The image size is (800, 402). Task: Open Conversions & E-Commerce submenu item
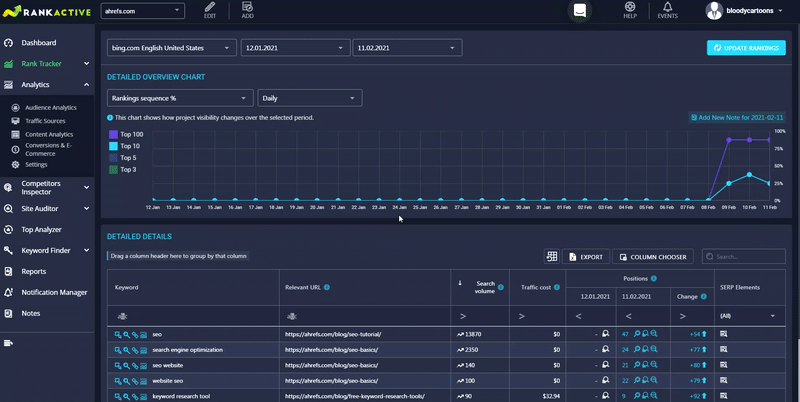[48, 149]
